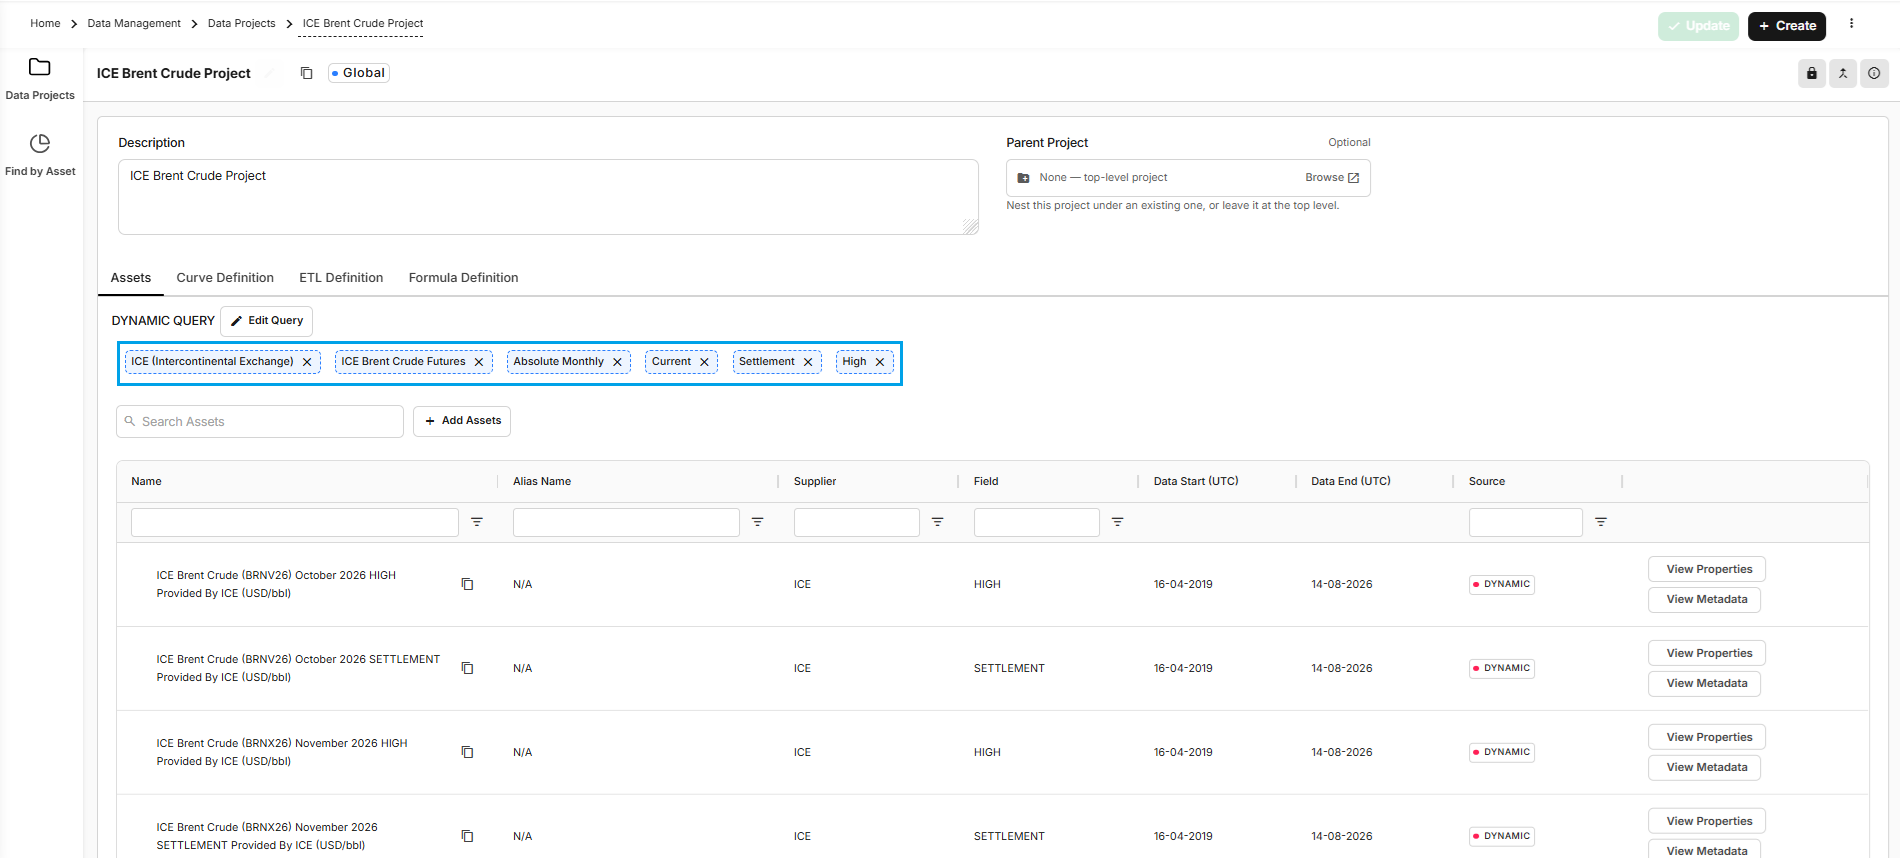Go to Data Management in the breadcrumb
The height and width of the screenshot is (858, 1900).
[134, 23]
